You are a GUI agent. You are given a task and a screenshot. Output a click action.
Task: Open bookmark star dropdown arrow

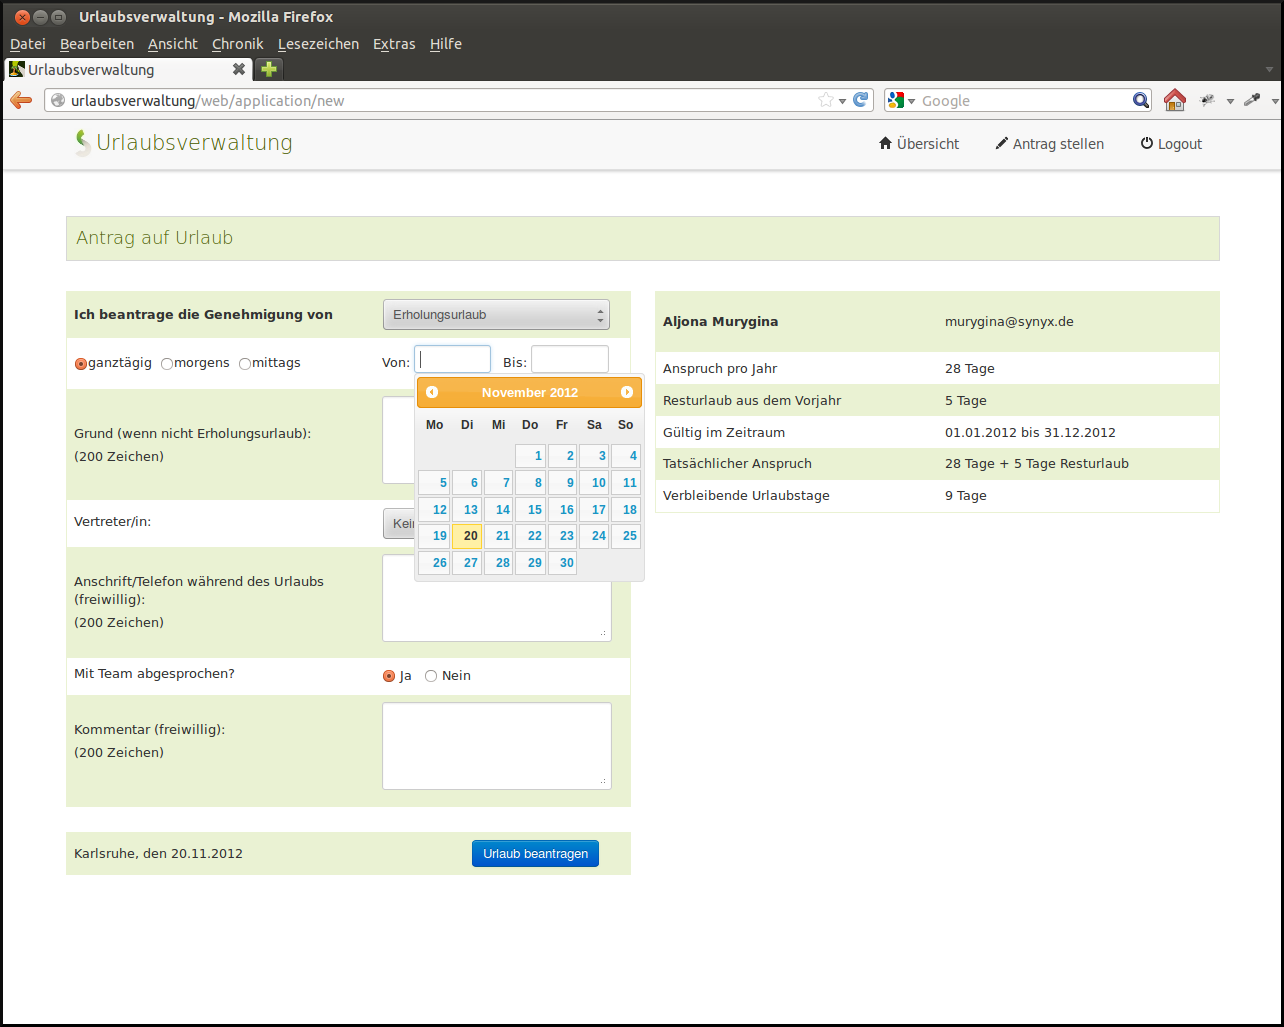(843, 101)
